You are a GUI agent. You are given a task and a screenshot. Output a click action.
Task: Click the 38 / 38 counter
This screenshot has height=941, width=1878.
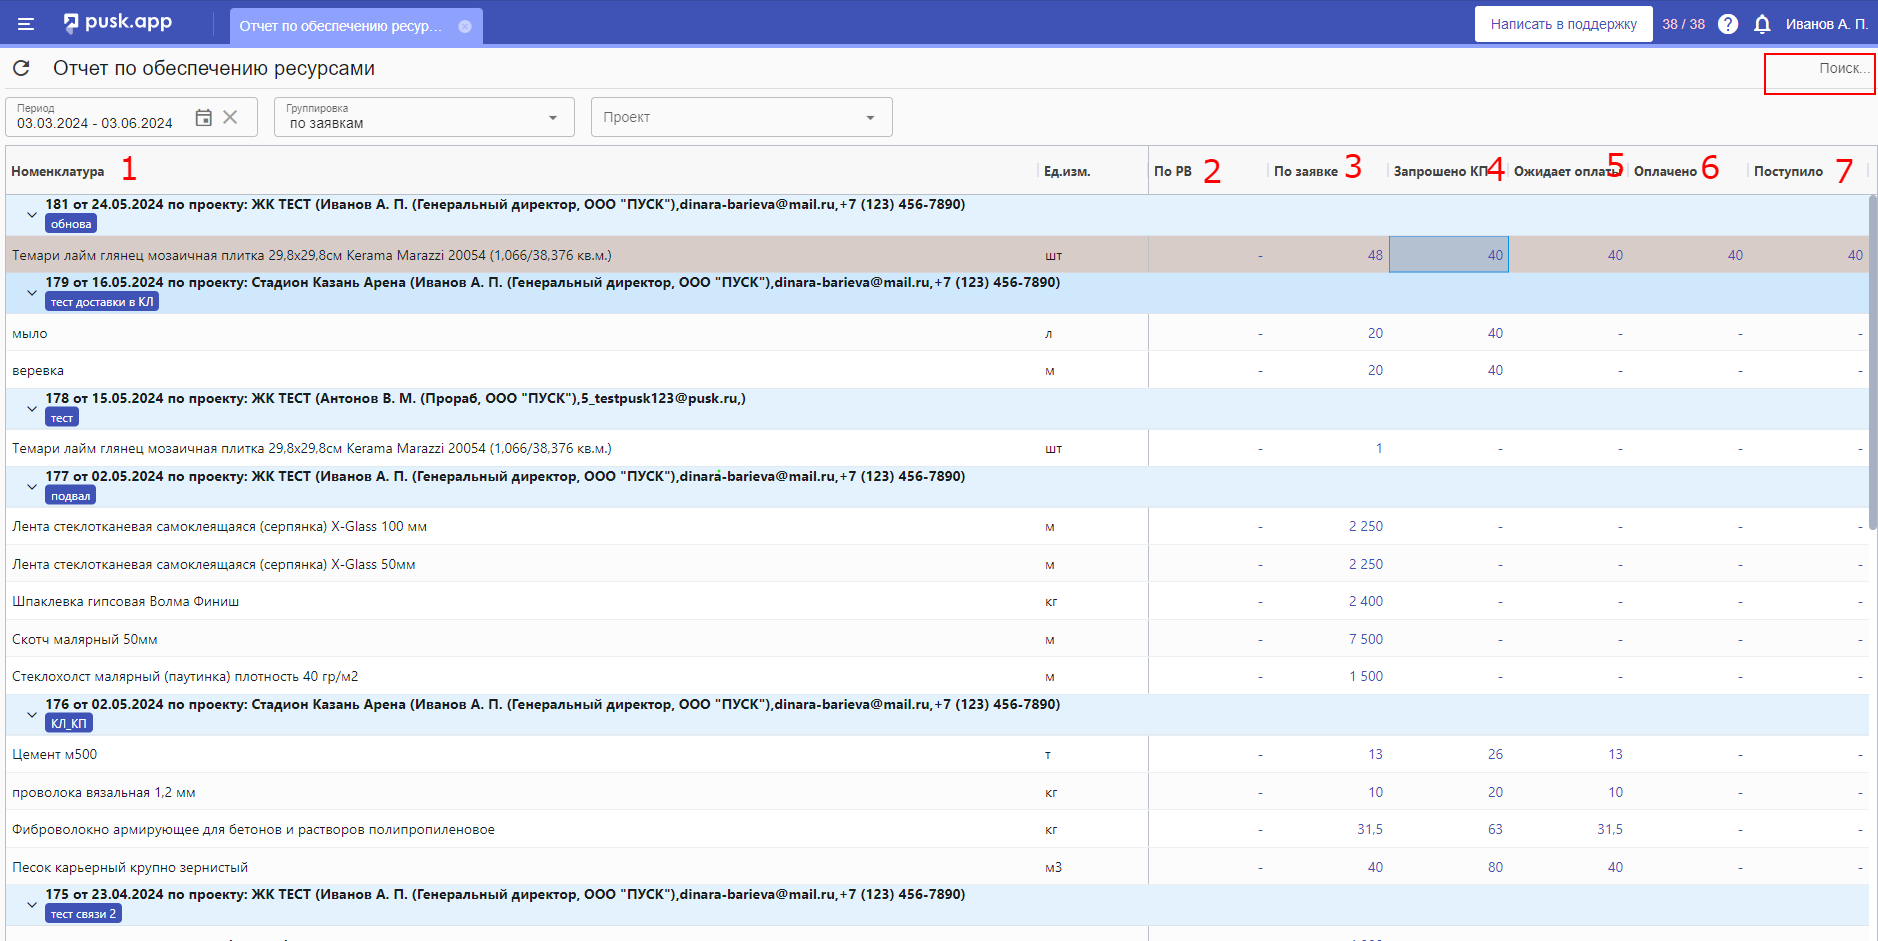(1683, 24)
